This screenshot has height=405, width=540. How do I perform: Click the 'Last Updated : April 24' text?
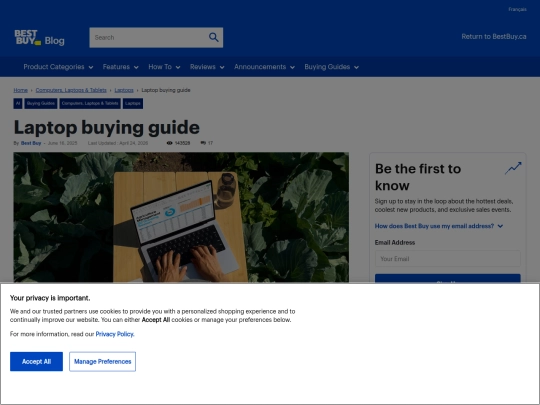point(118,143)
